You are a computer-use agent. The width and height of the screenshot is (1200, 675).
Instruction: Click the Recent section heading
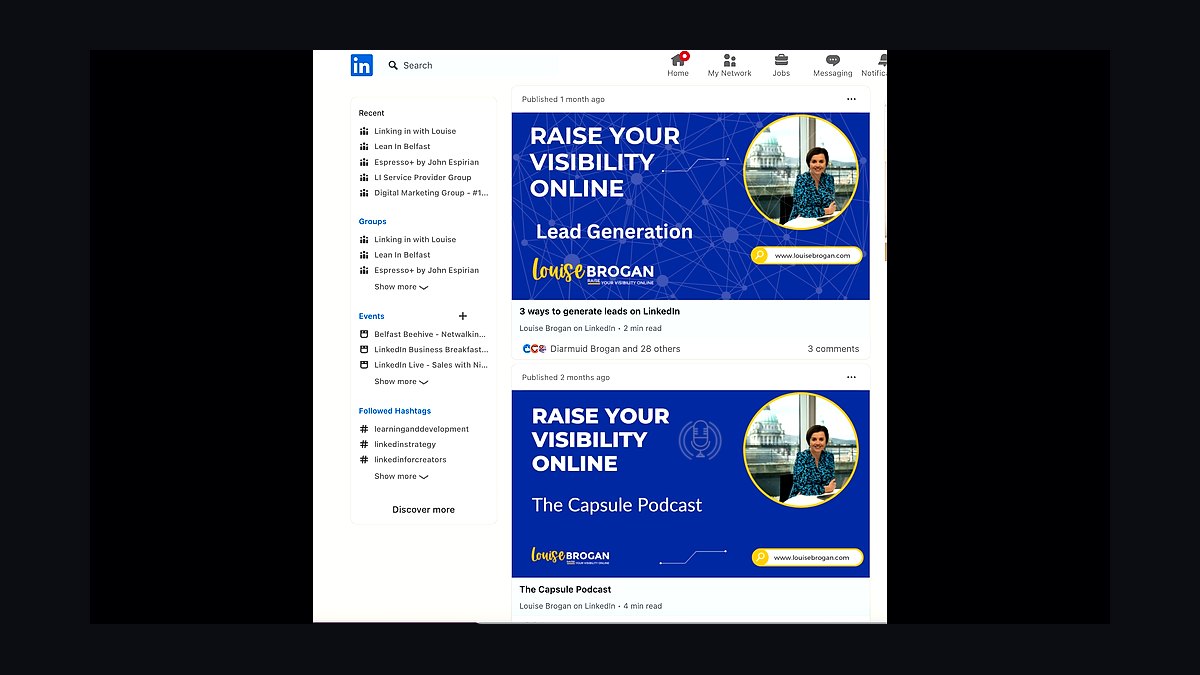point(371,113)
